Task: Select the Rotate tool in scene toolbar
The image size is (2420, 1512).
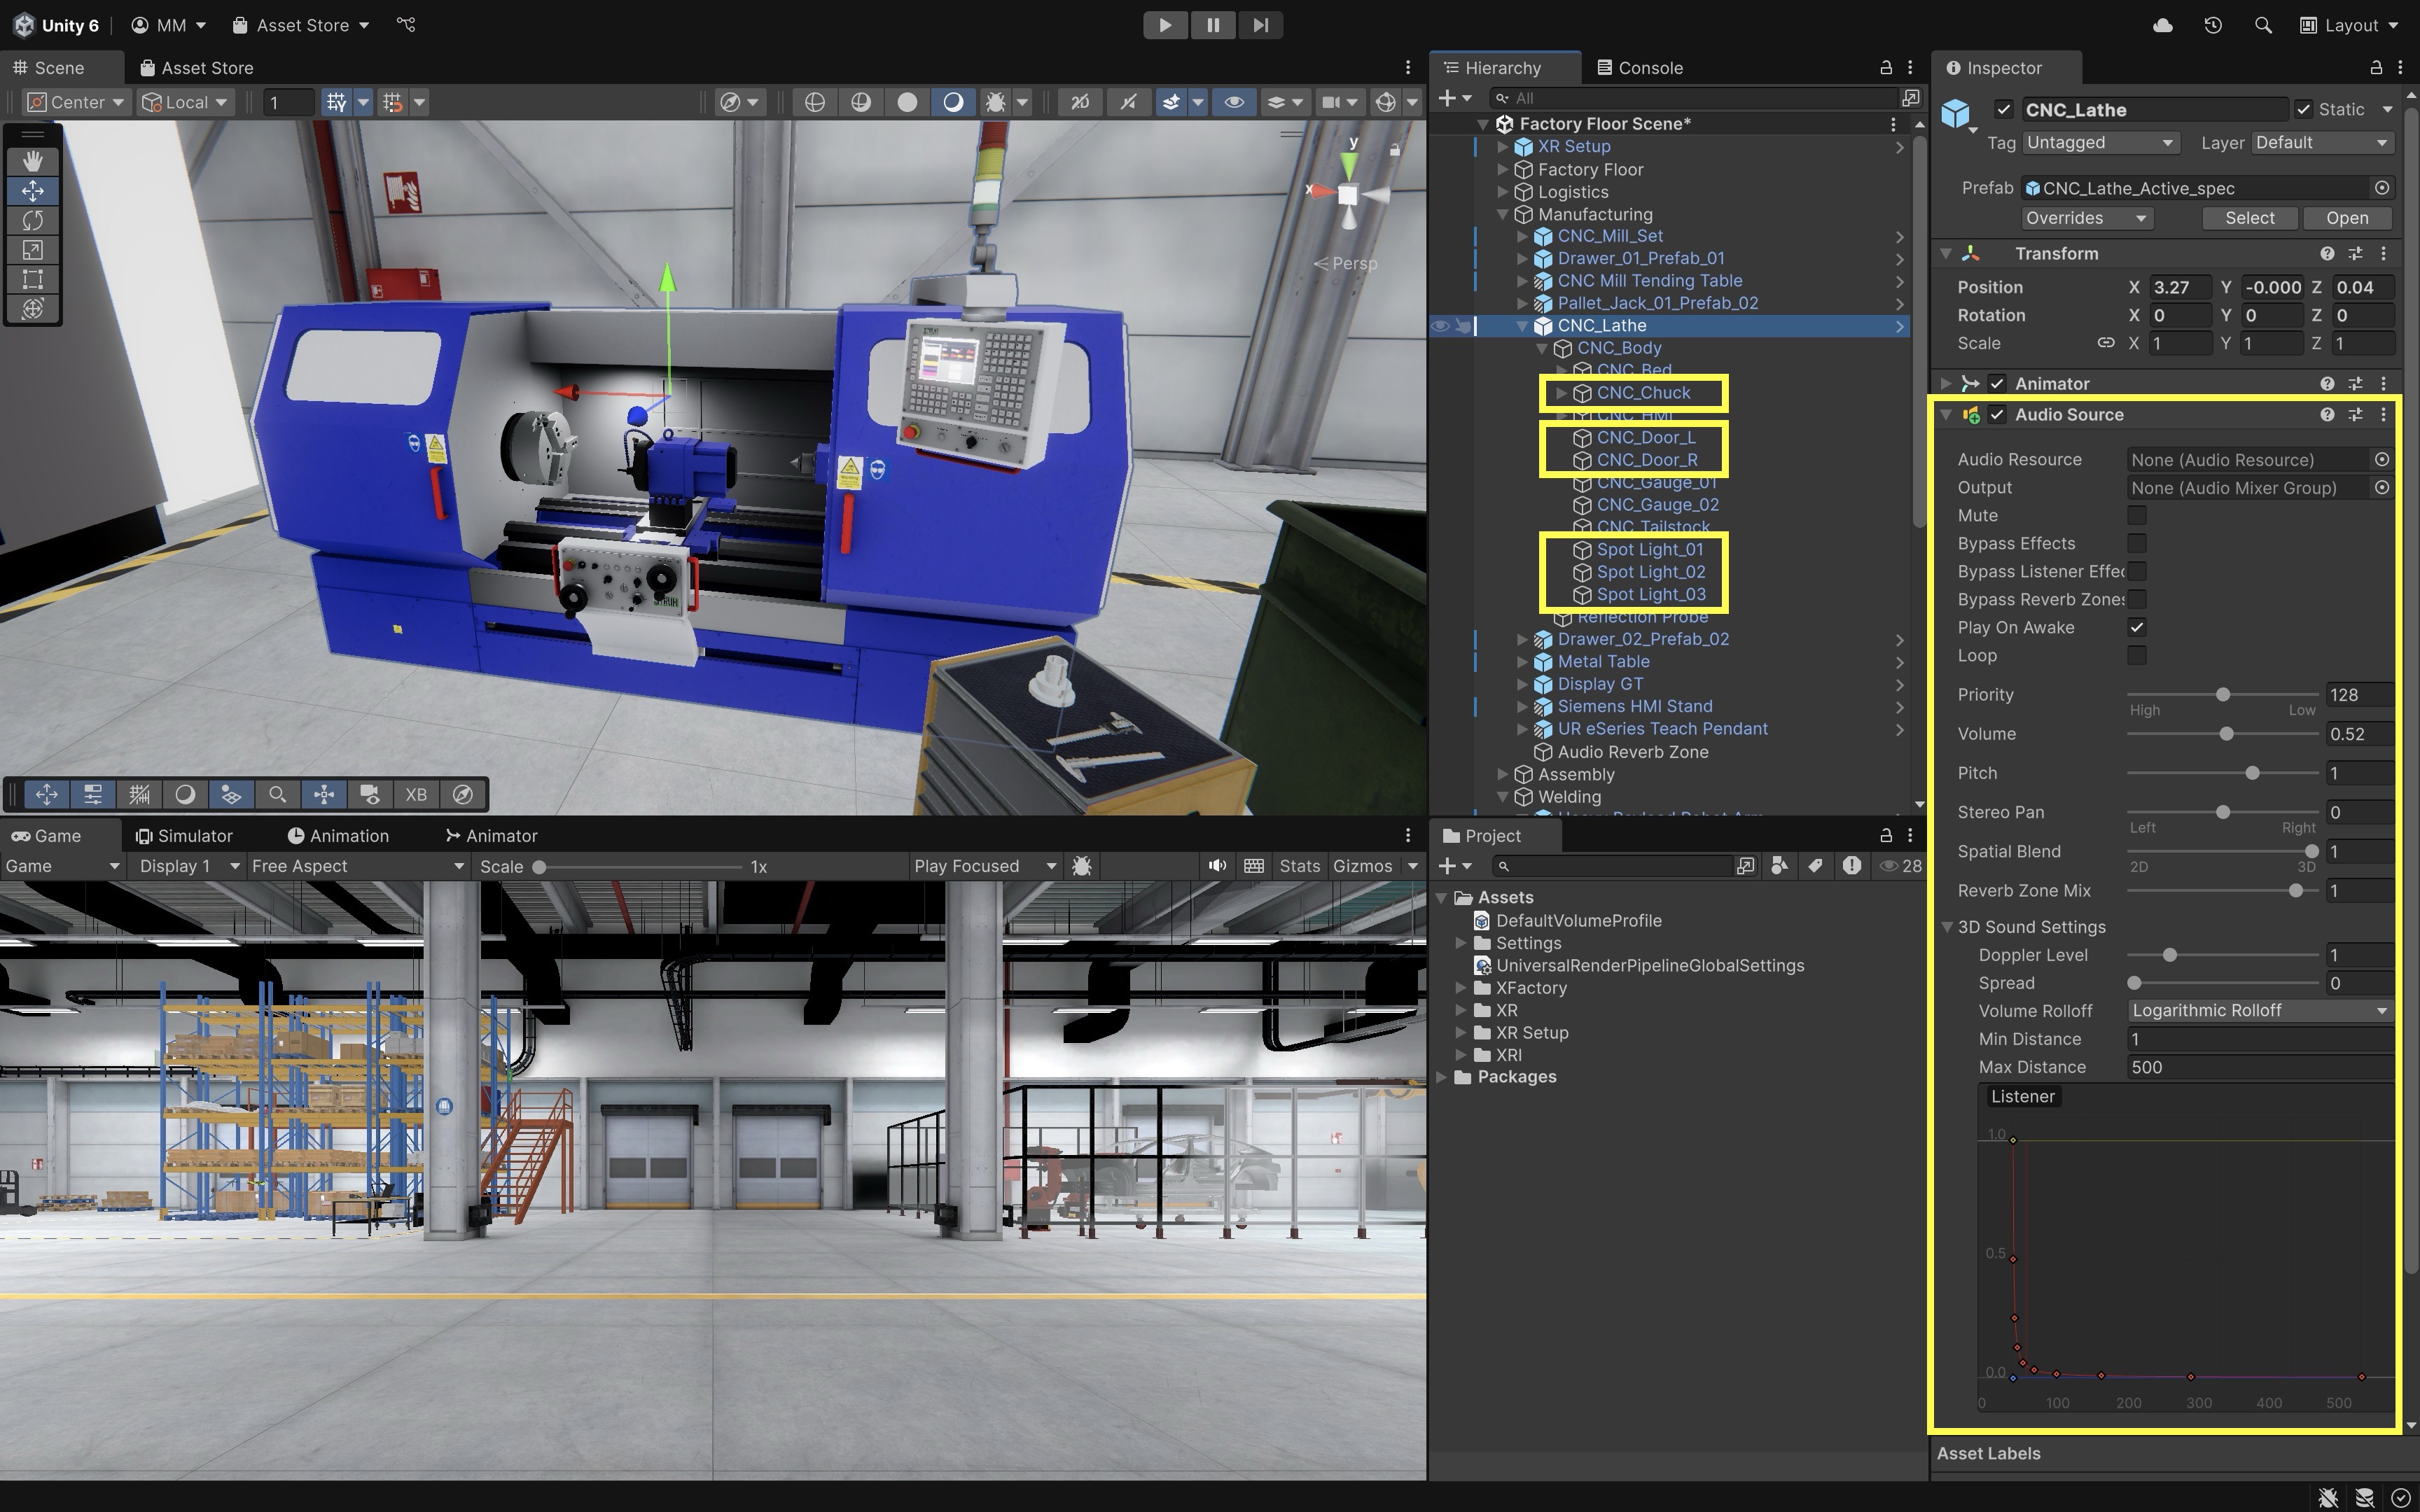Action: [x=32, y=220]
